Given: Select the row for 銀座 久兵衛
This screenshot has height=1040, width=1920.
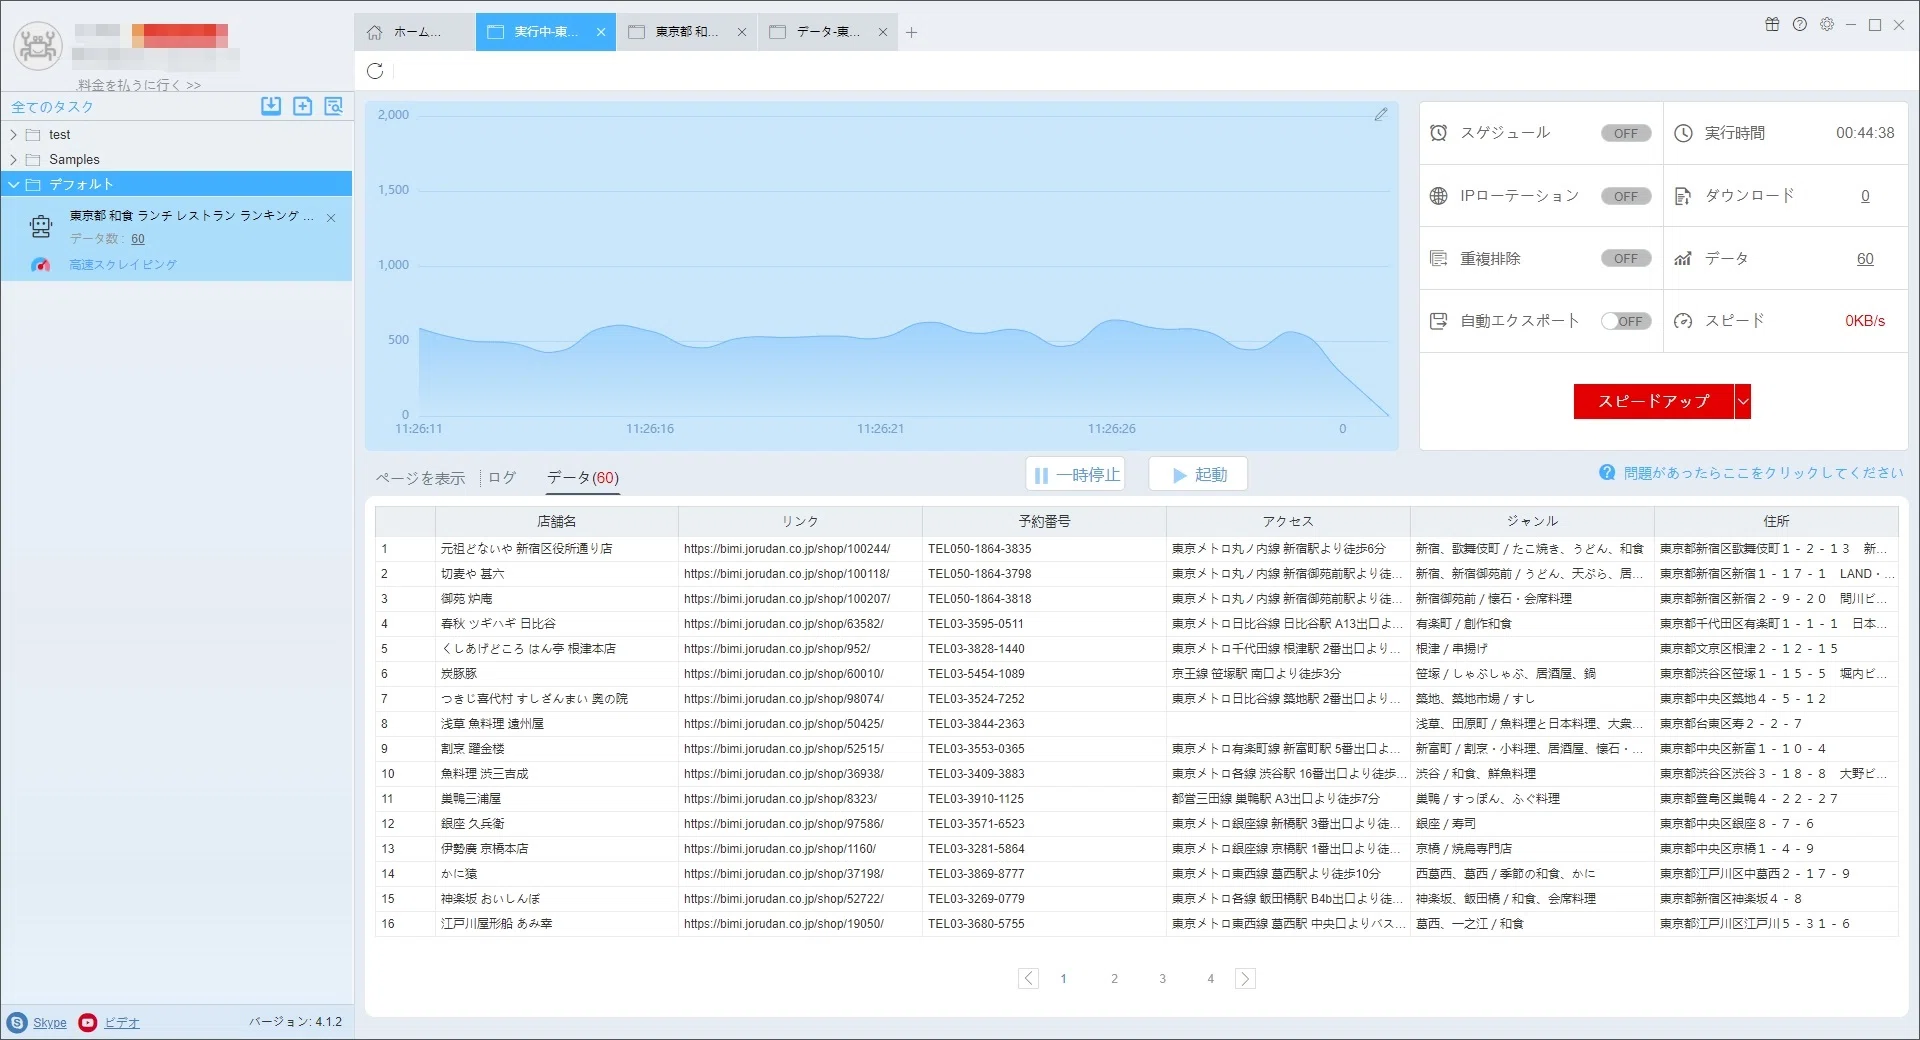Looking at the screenshot, I should click(x=1136, y=824).
